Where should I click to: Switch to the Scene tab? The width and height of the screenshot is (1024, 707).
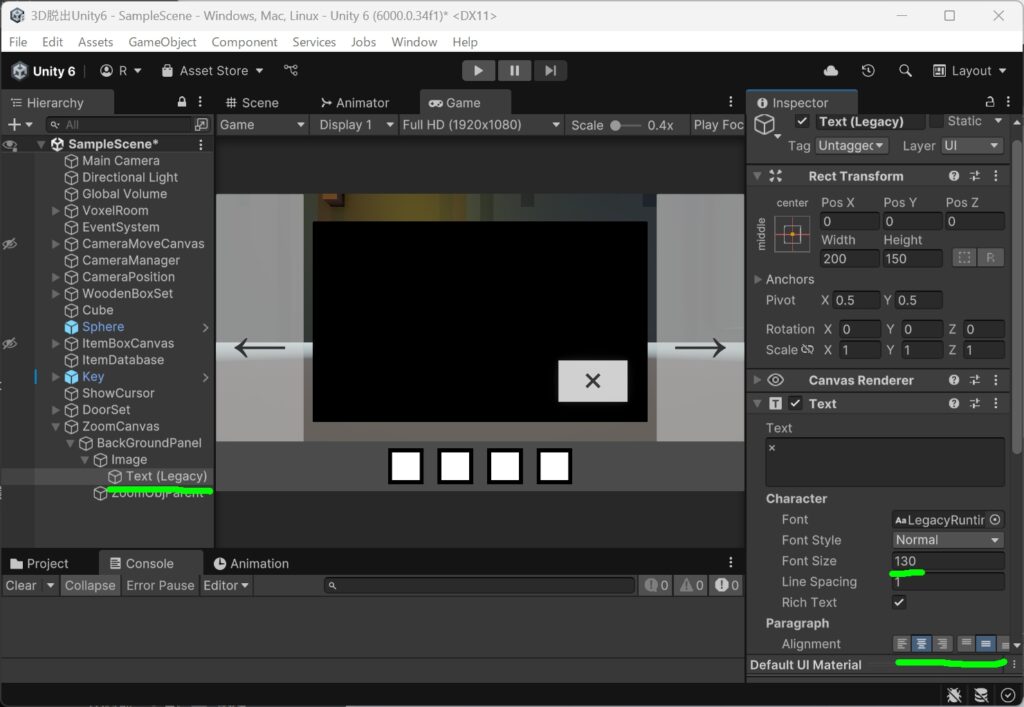click(x=252, y=102)
